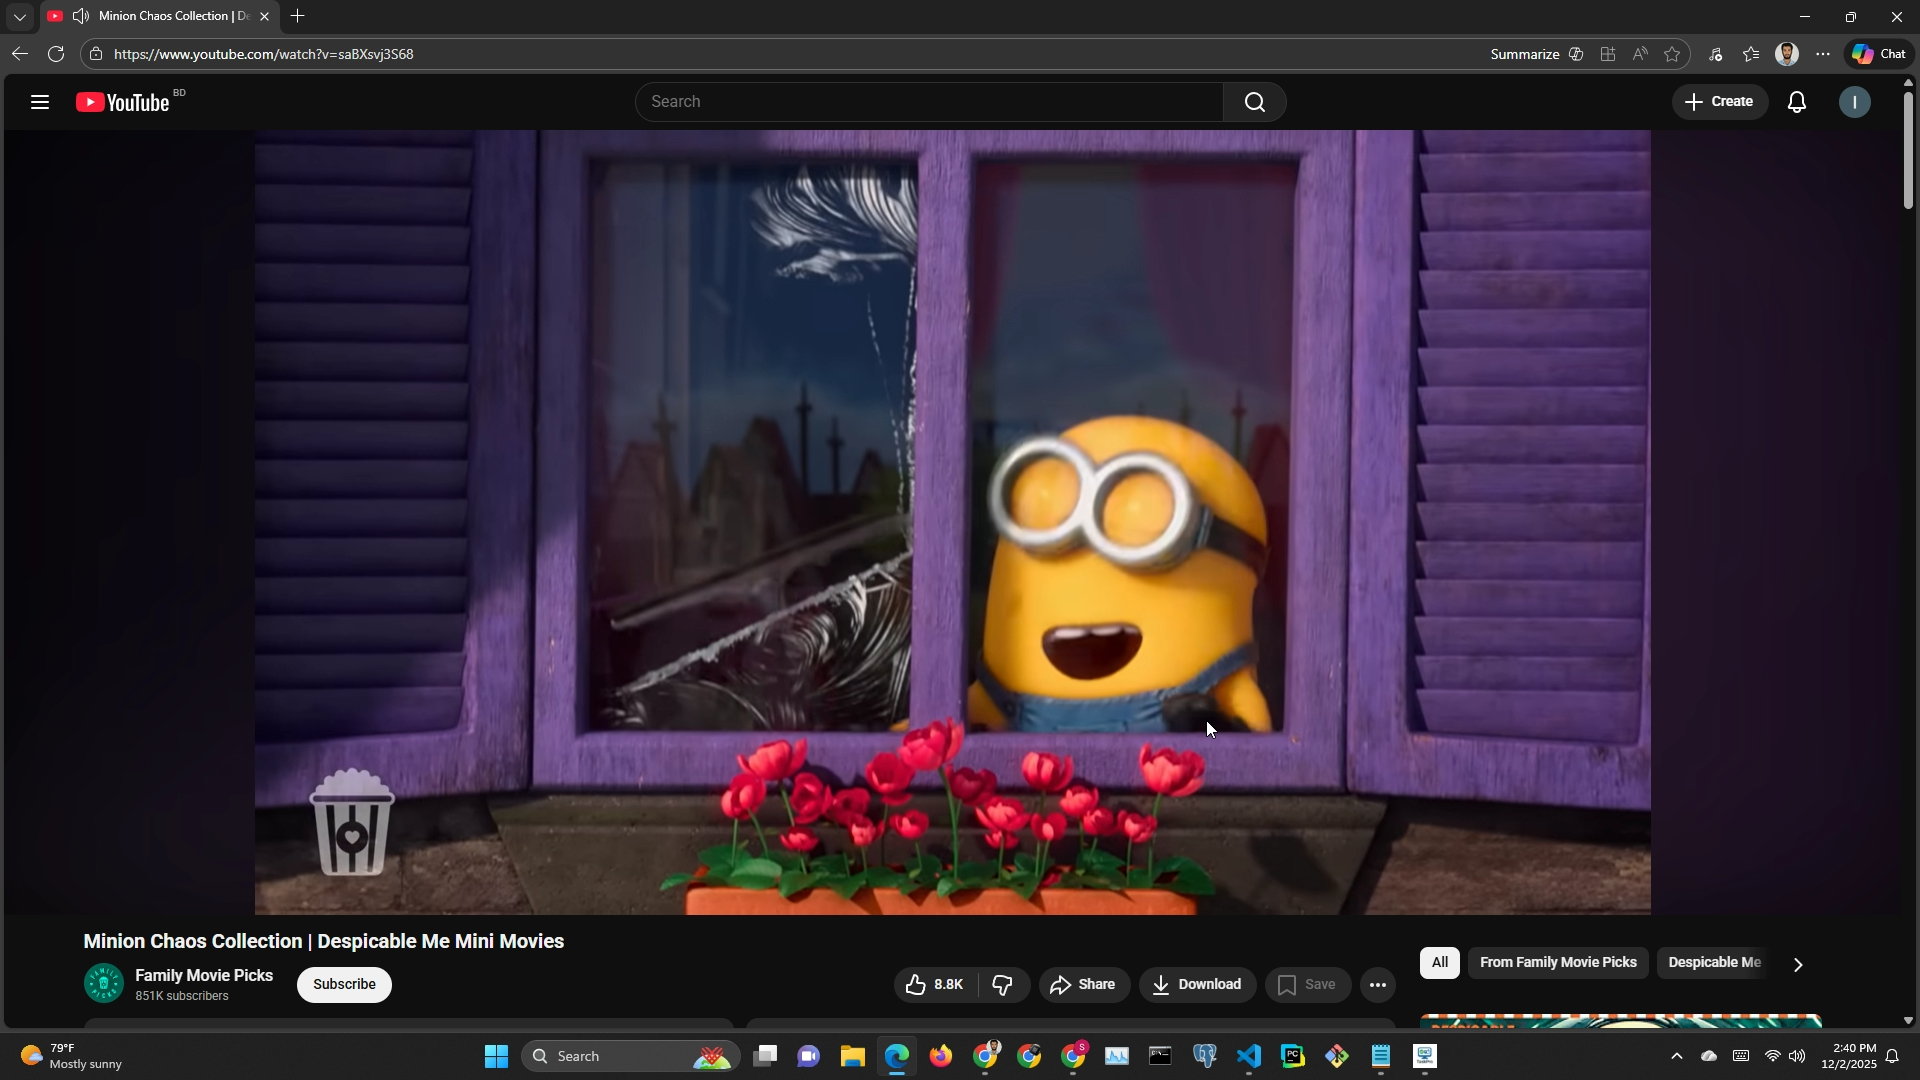Click the search magnifier button
1920x1080 pixels.
tap(1254, 102)
